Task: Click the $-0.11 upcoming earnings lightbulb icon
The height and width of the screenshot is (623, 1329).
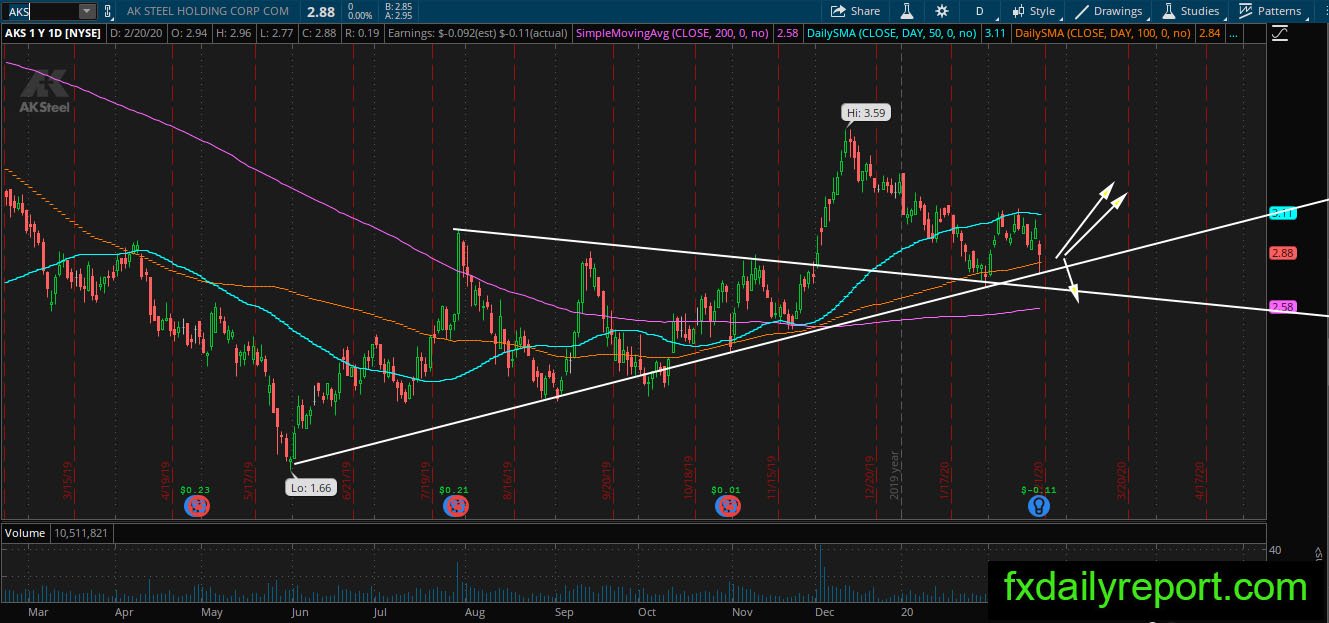Action: pyautogui.click(x=1039, y=507)
